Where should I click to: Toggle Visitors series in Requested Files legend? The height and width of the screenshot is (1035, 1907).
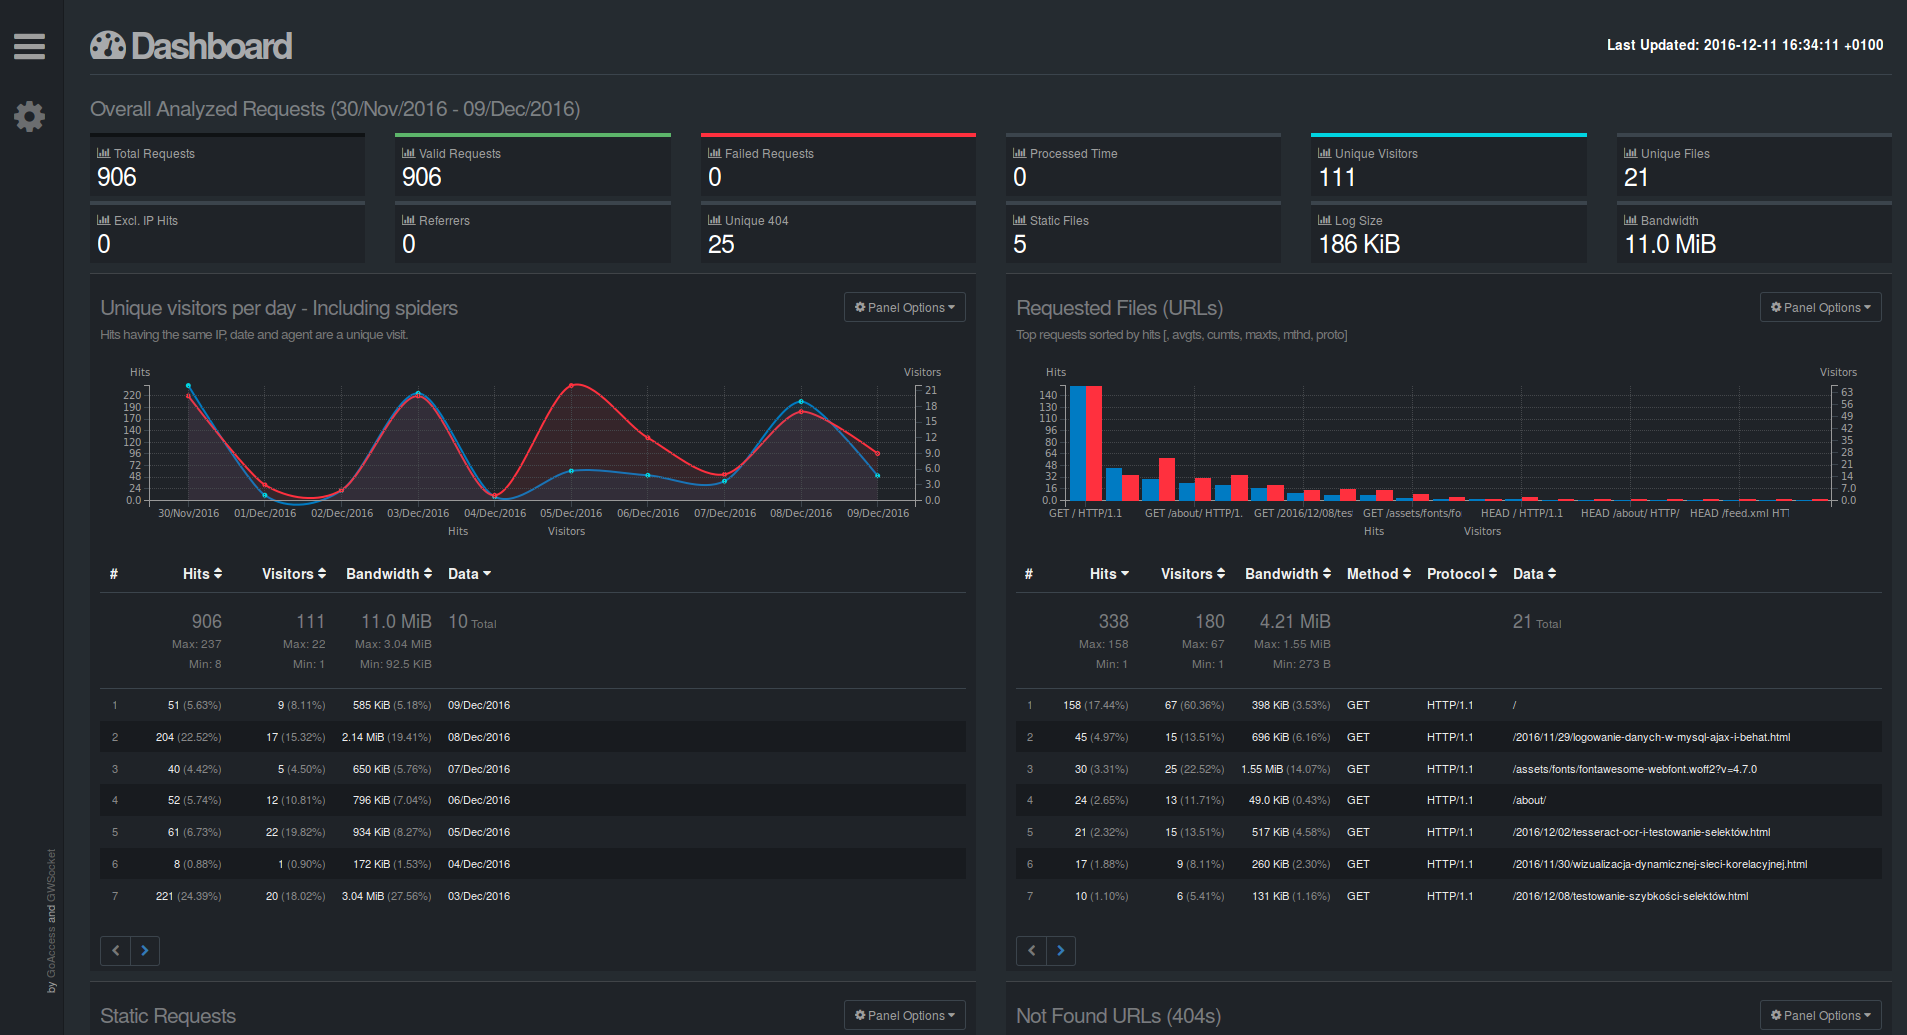1482,531
